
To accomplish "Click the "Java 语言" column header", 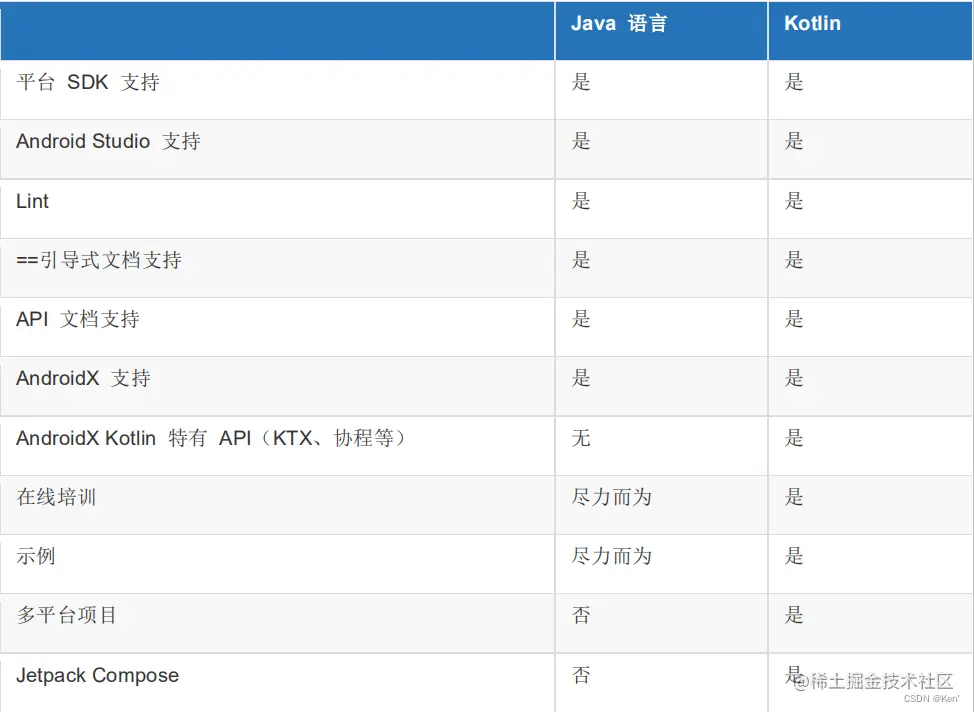I will [619, 24].
